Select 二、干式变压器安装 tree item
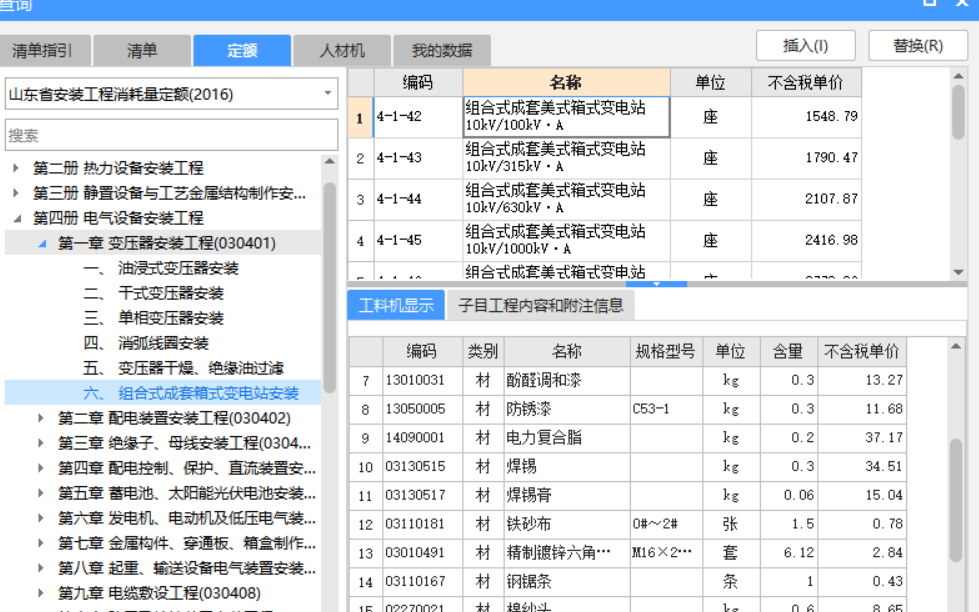The width and height of the screenshot is (979, 612). 154,293
